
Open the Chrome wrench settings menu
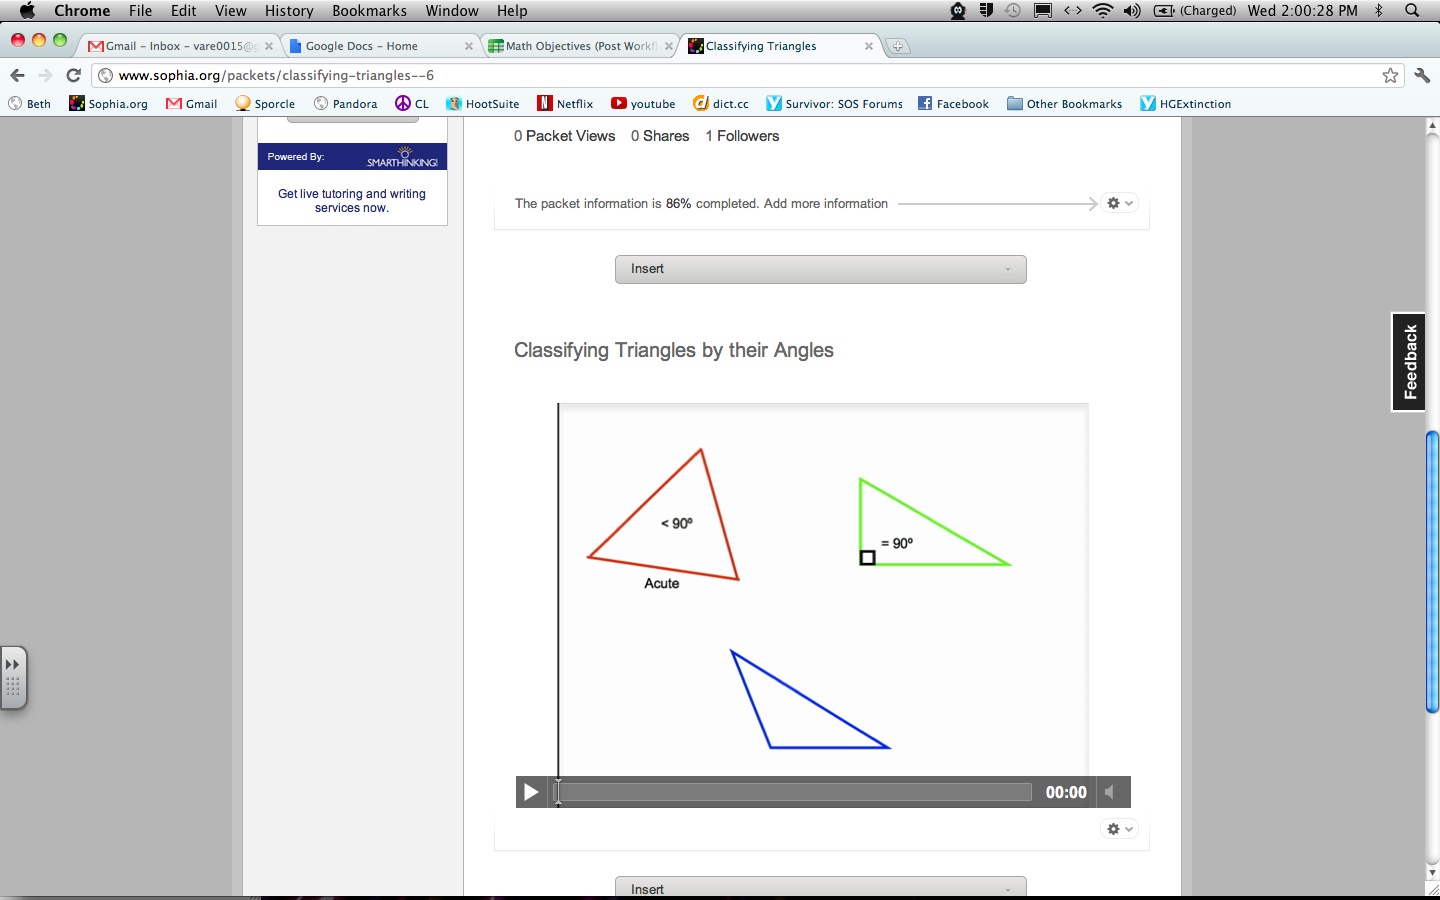[x=1422, y=75]
